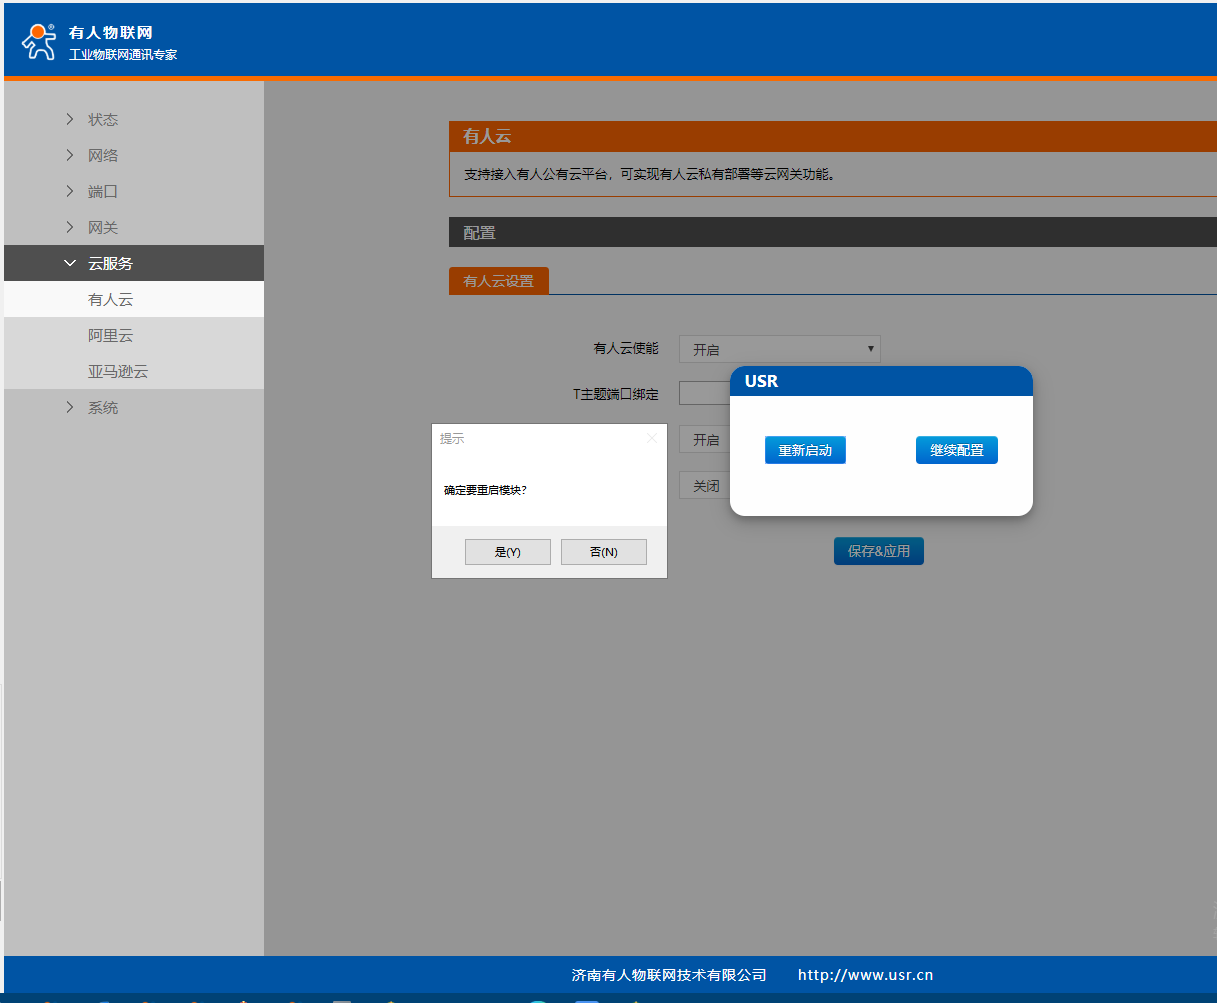Open the 网关 sidebar section

click(x=102, y=228)
